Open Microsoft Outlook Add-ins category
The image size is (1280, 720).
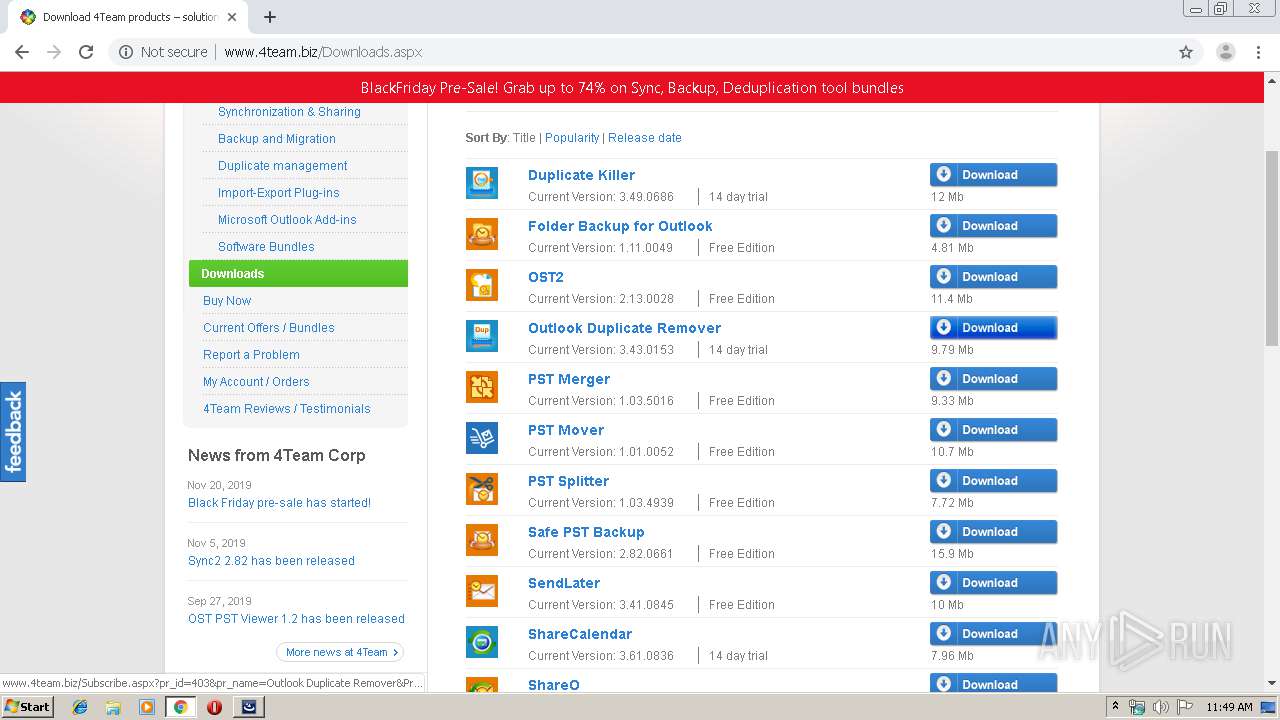click(287, 220)
